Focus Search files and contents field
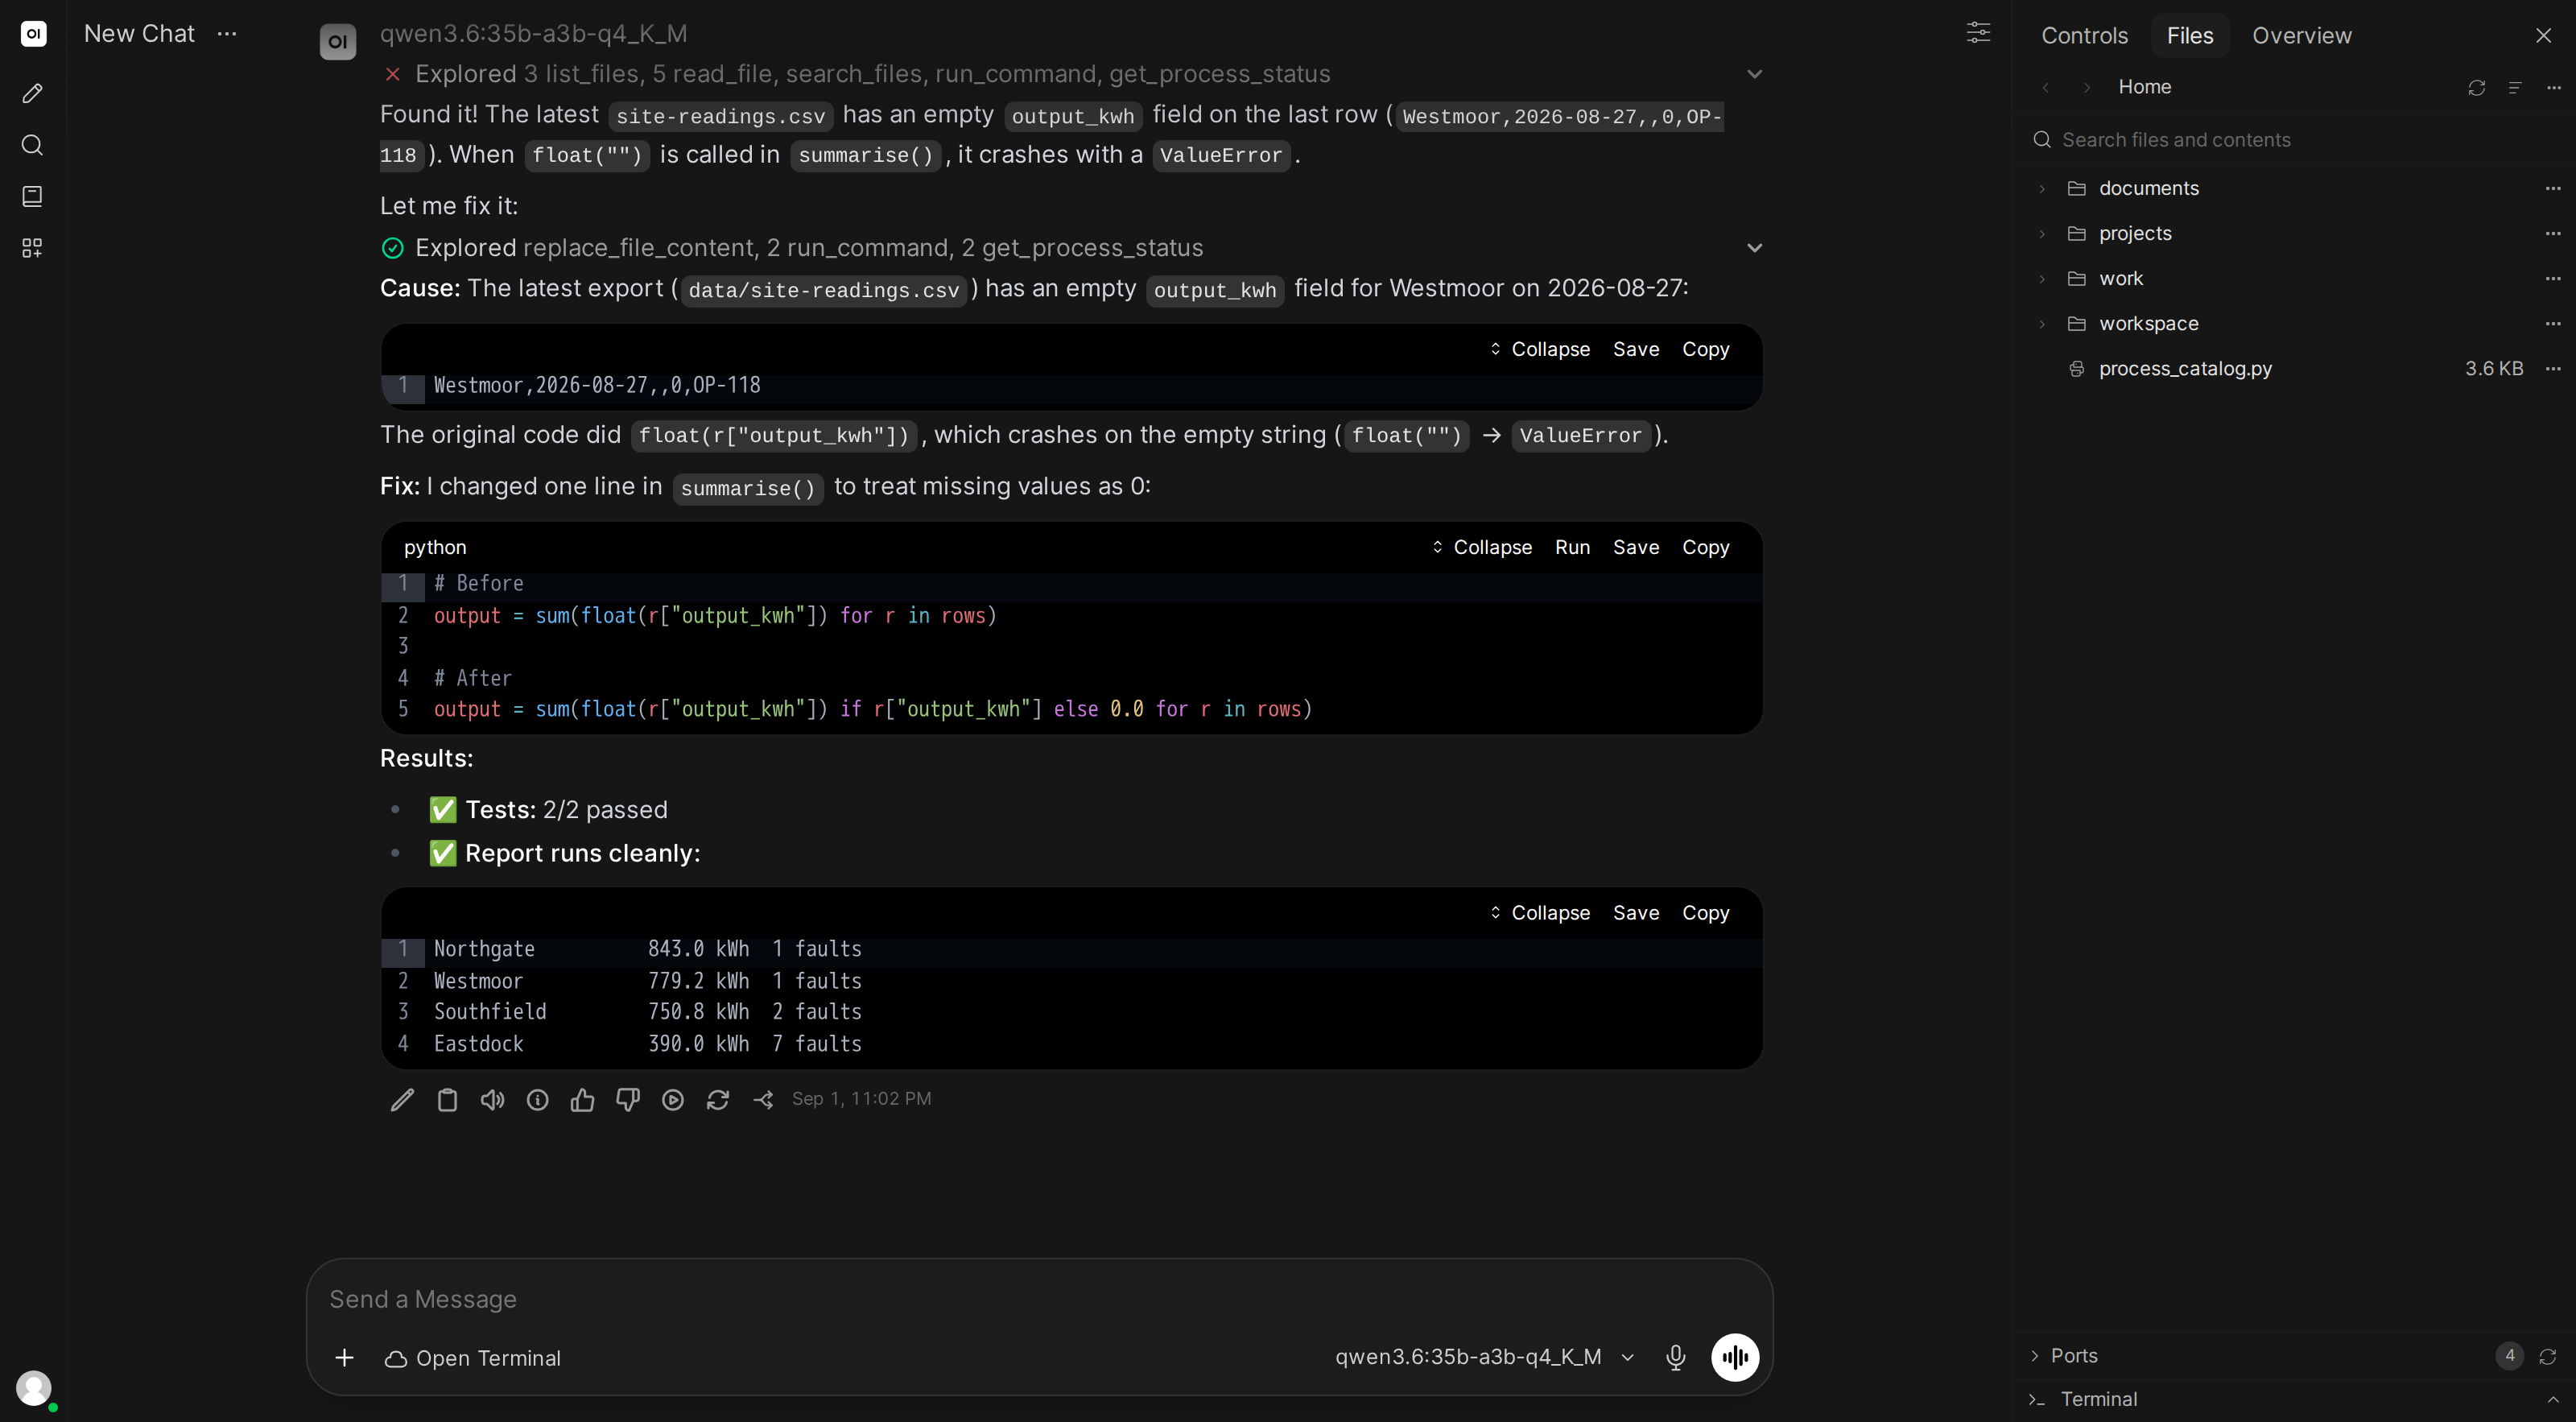2576x1422 pixels. (2297, 140)
